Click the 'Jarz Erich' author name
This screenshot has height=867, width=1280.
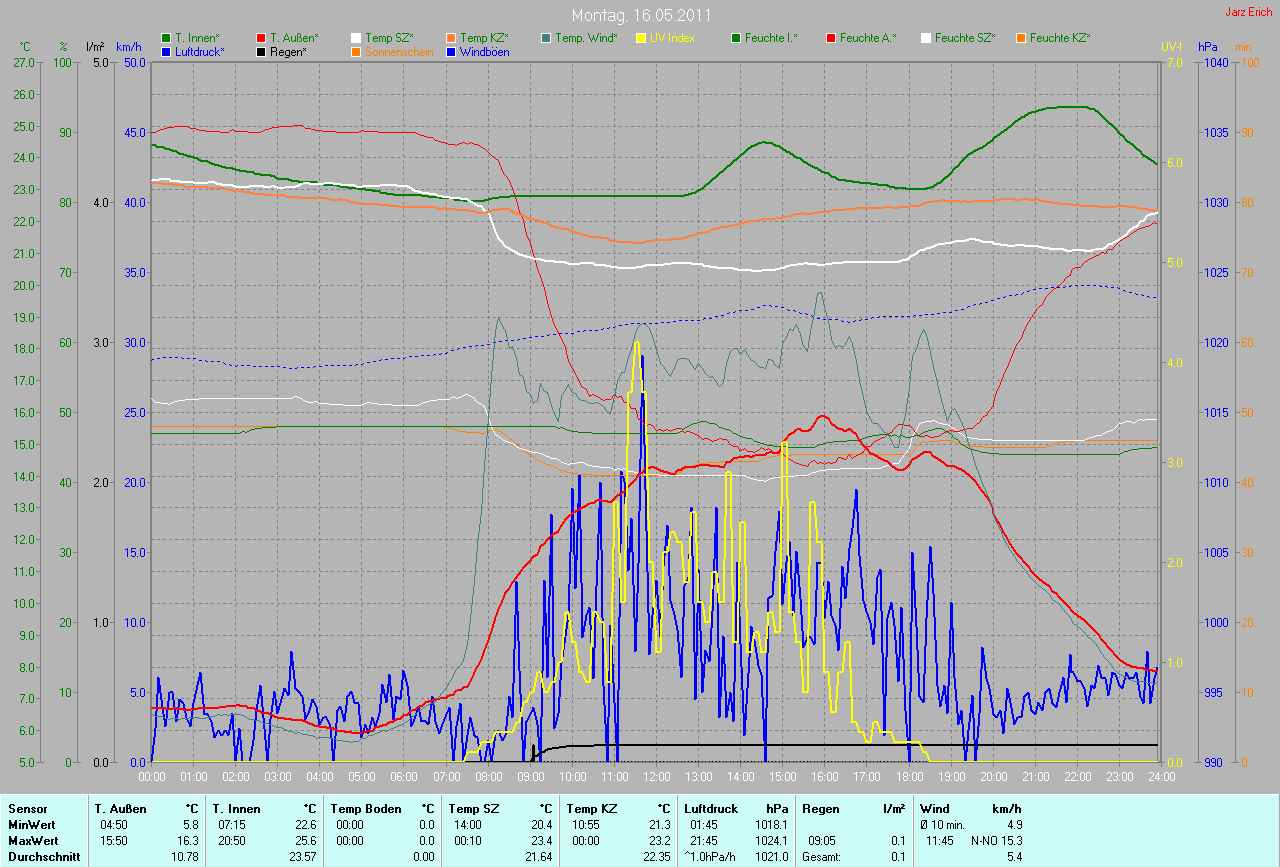[1250, 12]
